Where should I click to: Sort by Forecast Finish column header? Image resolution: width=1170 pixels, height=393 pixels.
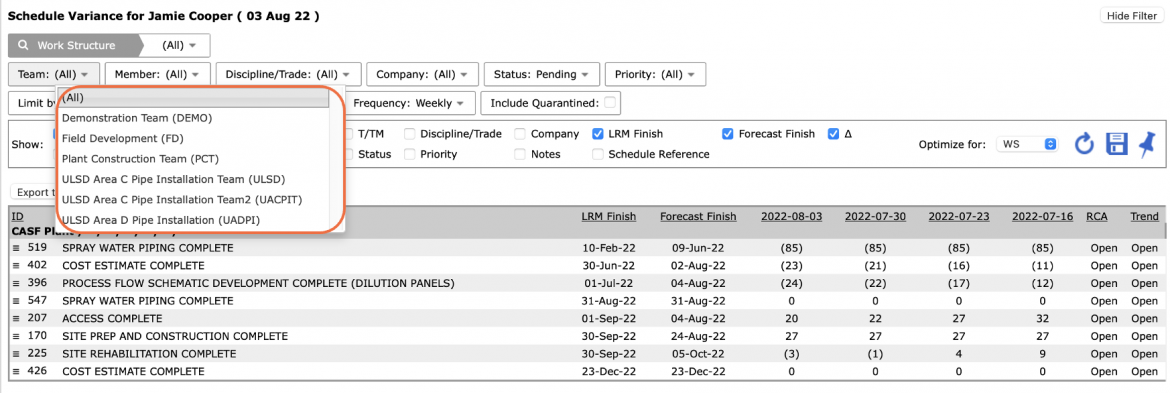pos(698,216)
